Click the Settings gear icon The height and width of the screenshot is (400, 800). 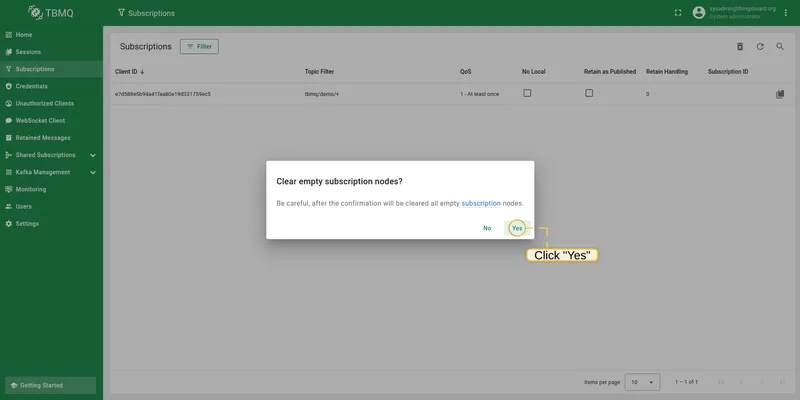click(x=9, y=223)
